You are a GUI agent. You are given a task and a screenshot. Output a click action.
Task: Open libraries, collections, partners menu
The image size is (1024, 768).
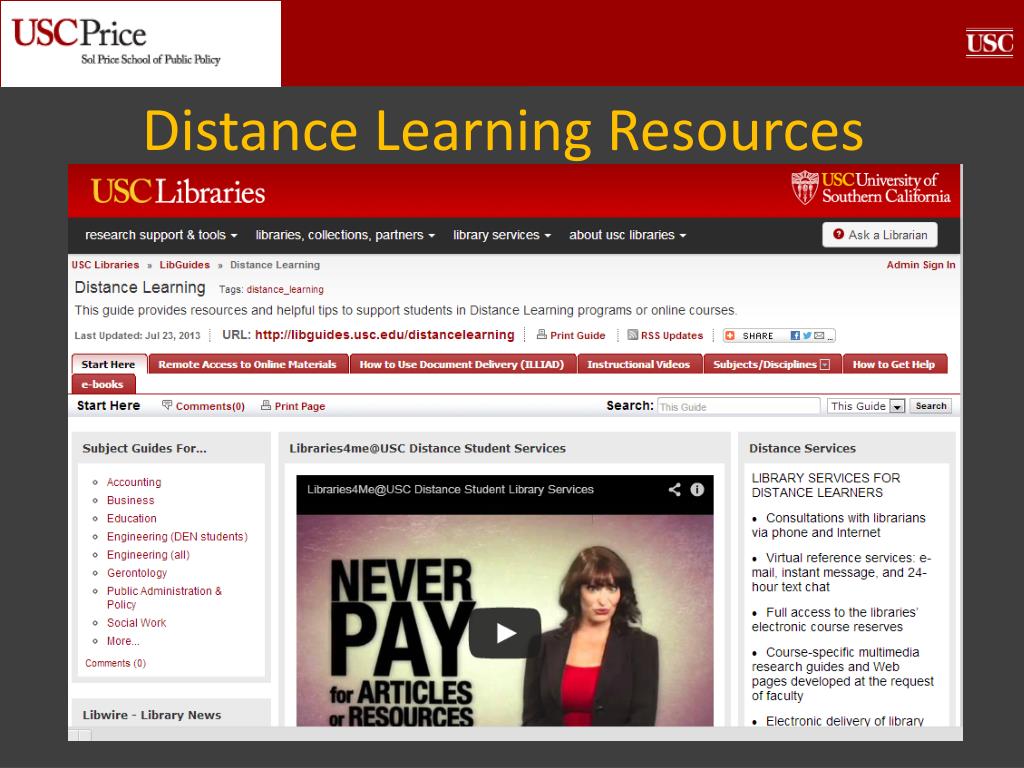click(x=345, y=235)
